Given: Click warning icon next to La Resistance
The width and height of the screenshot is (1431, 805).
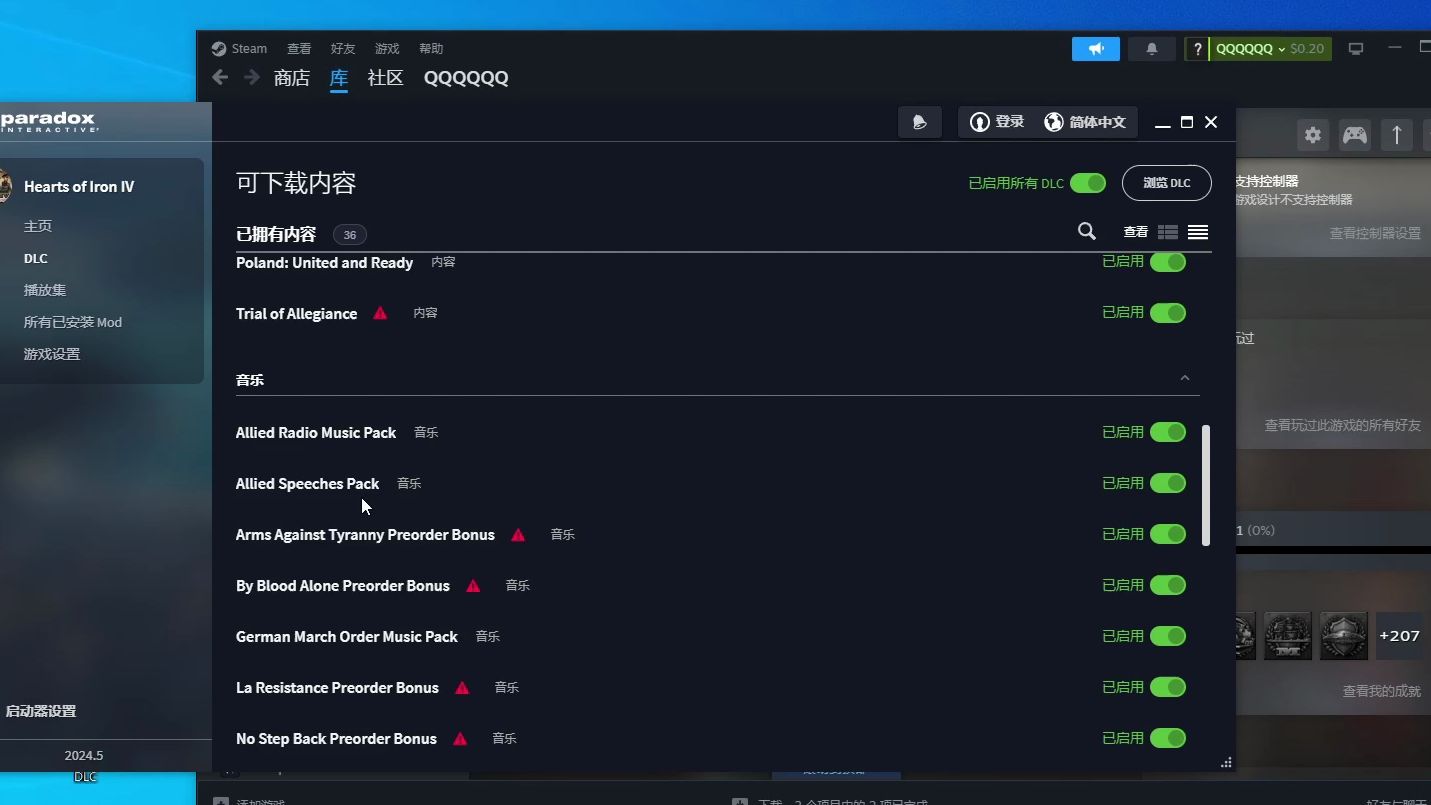Looking at the screenshot, I should click(x=462, y=688).
